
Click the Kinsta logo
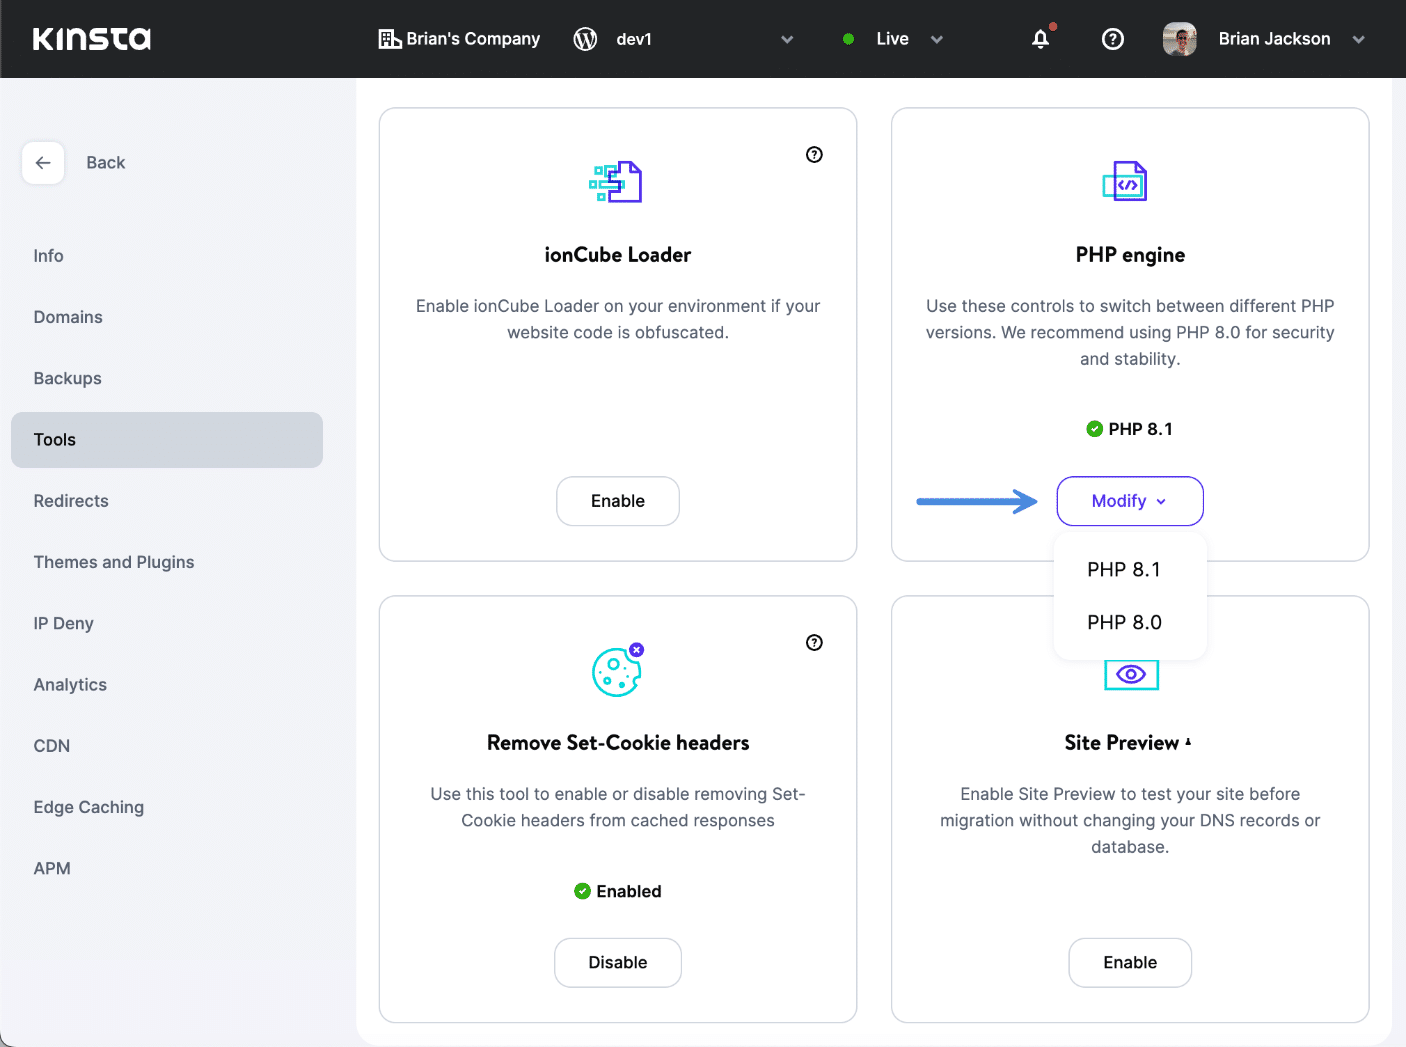(91, 39)
